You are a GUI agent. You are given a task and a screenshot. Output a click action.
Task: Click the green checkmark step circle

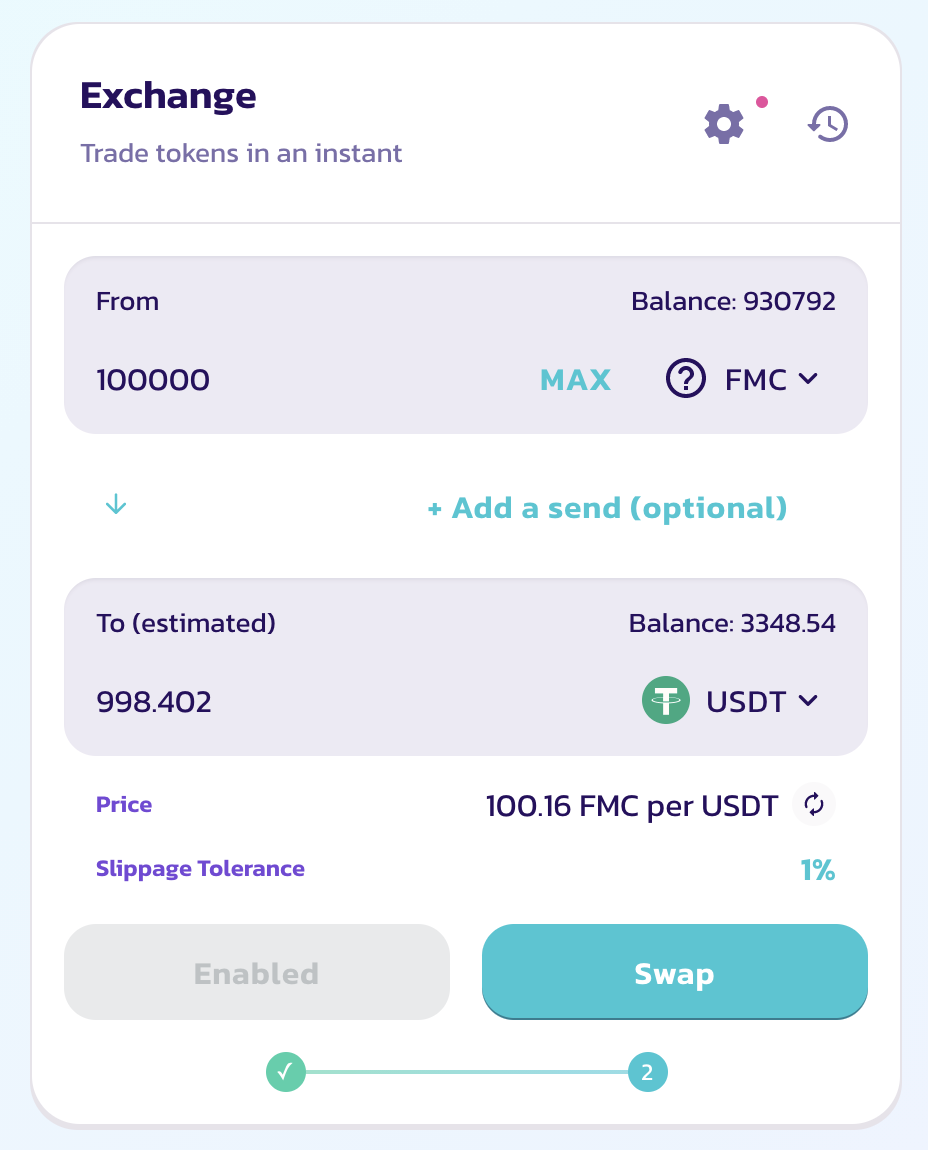[285, 1072]
